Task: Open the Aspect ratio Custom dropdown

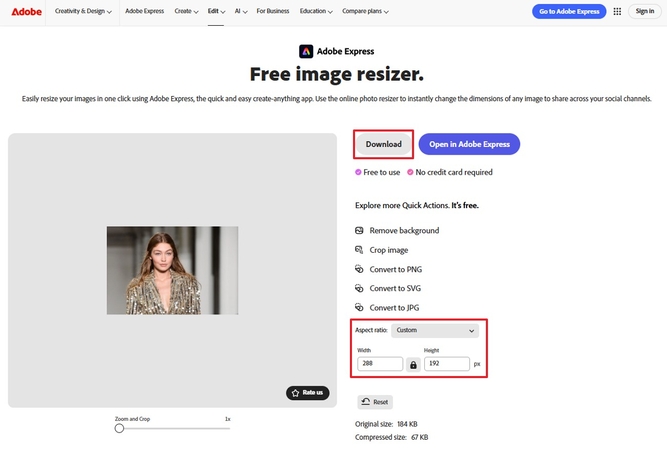Action: point(435,330)
